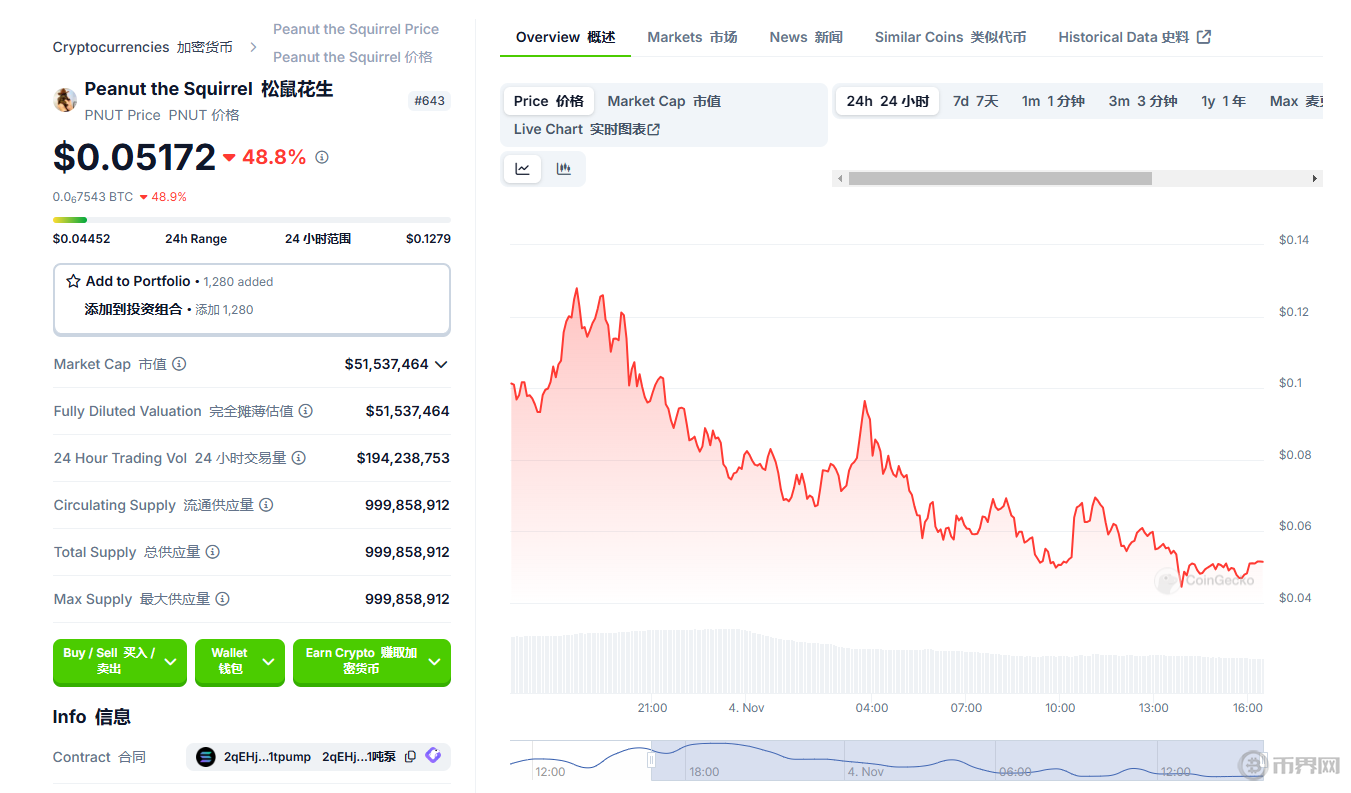Expand the Market Cap value chevron
This screenshot has height=793, width=1351.
tap(441, 364)
